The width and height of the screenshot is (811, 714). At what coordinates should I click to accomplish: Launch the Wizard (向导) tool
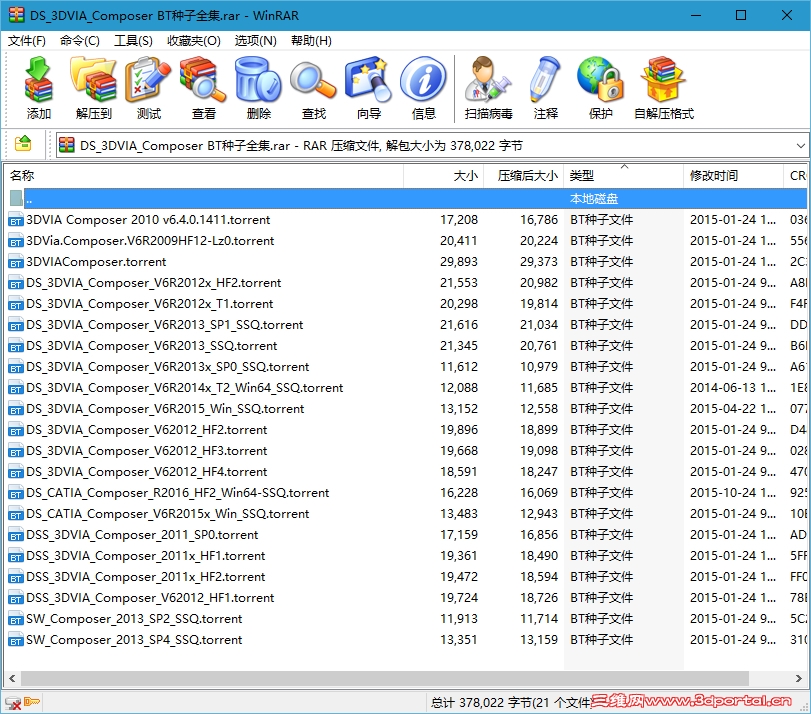click(369, 88)
